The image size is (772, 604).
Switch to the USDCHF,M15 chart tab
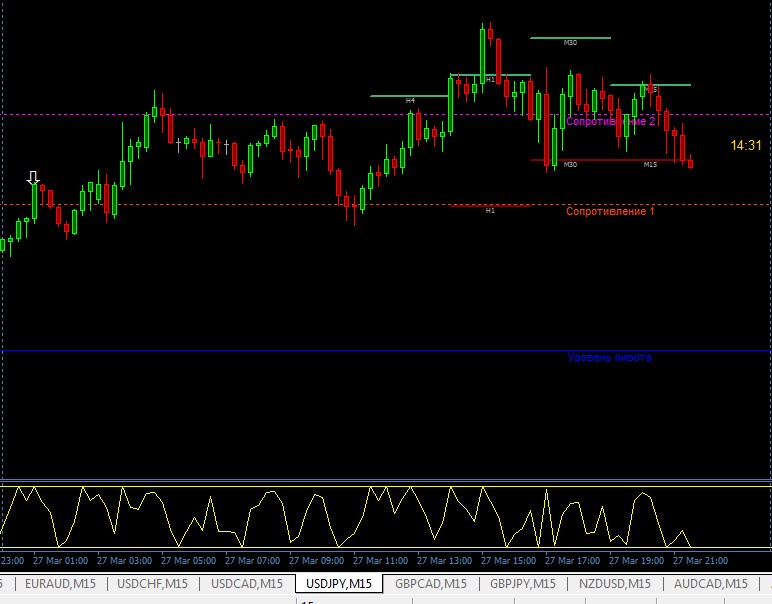152,584
